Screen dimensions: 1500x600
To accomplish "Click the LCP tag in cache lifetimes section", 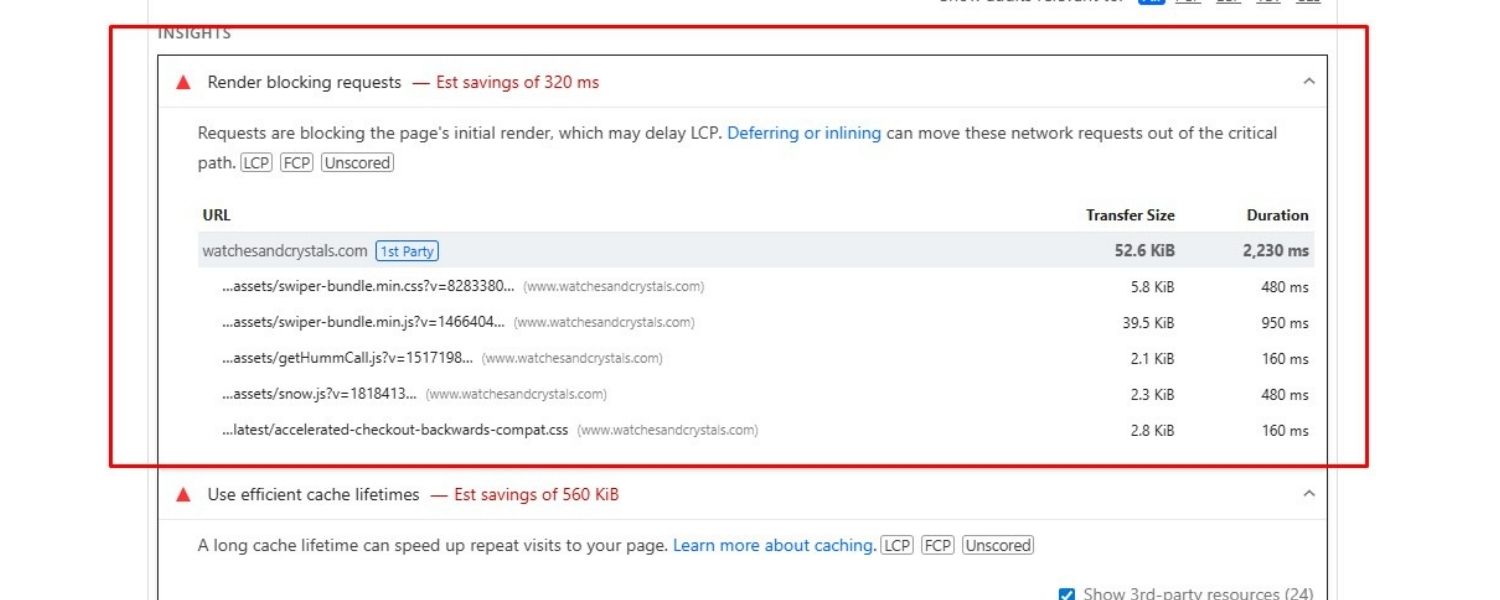I will point(897,545).
